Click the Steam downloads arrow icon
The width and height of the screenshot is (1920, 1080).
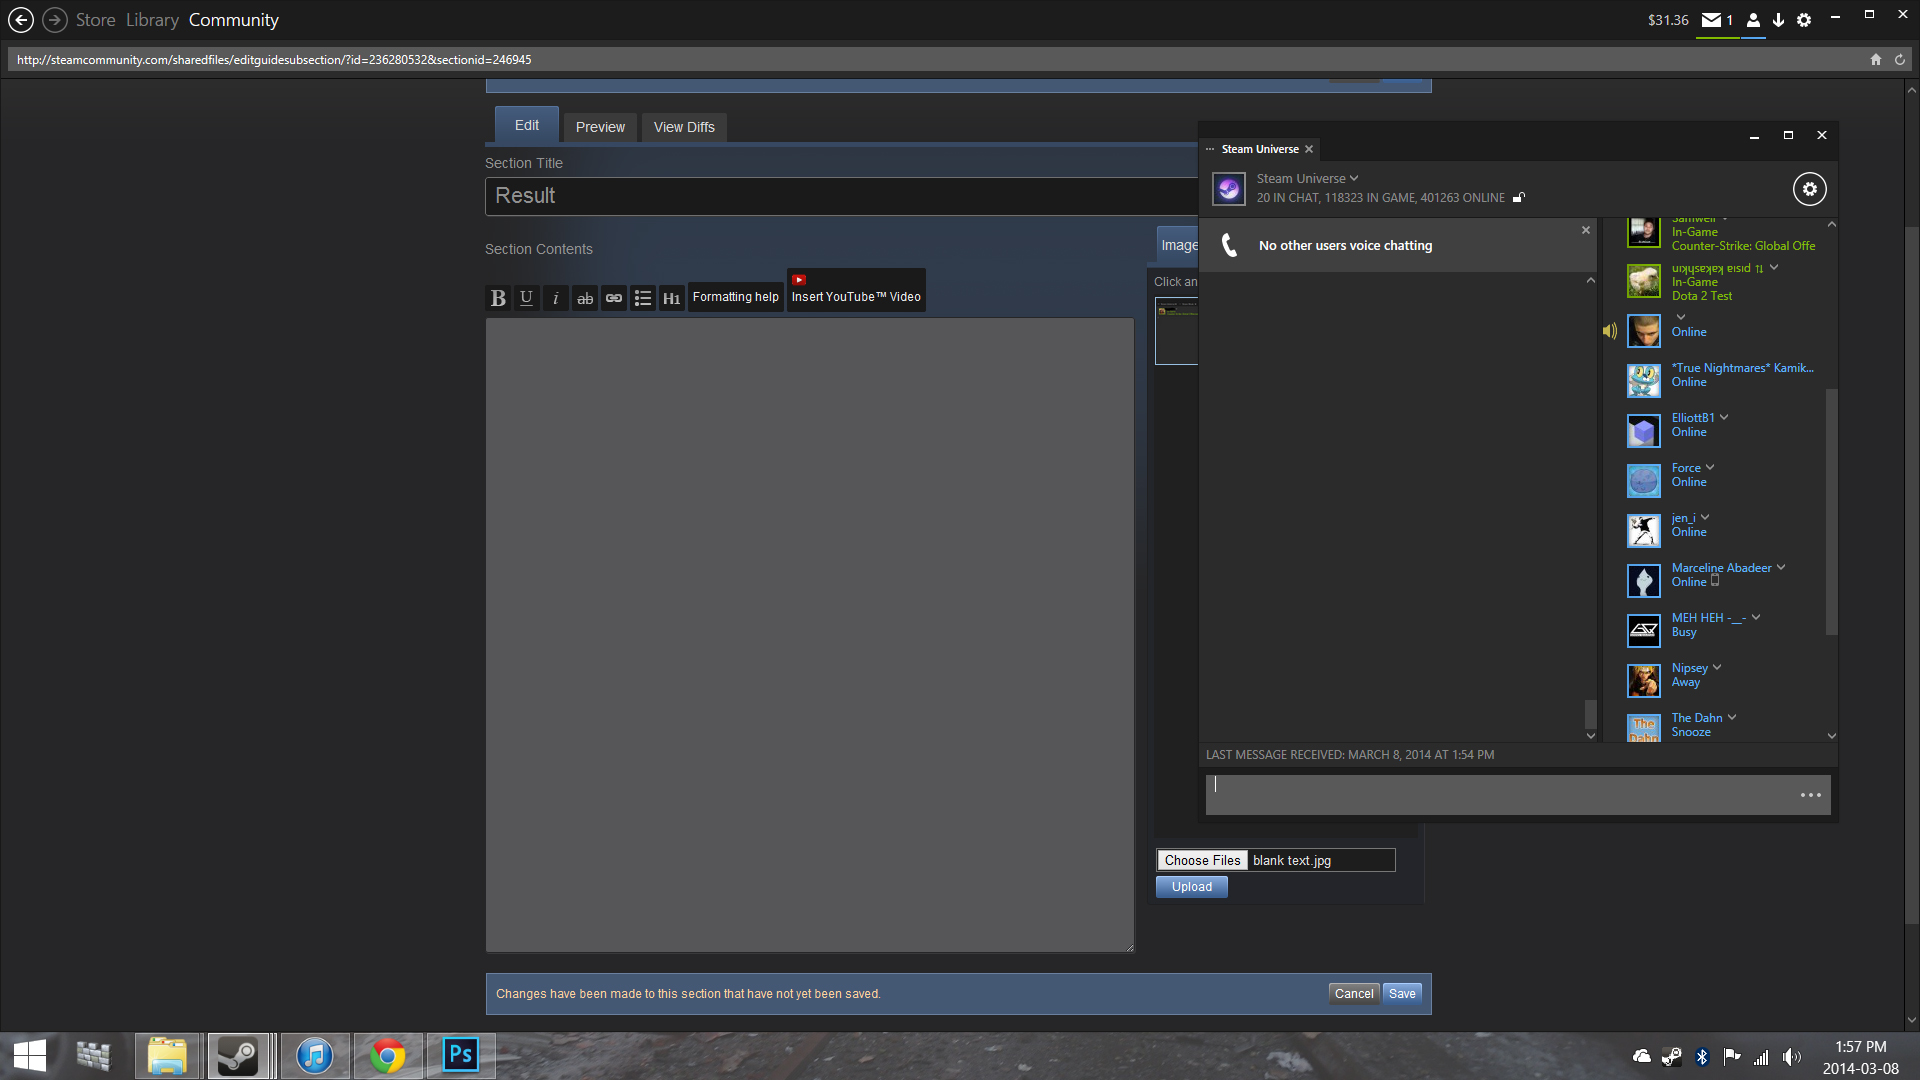coord(1778,20)
